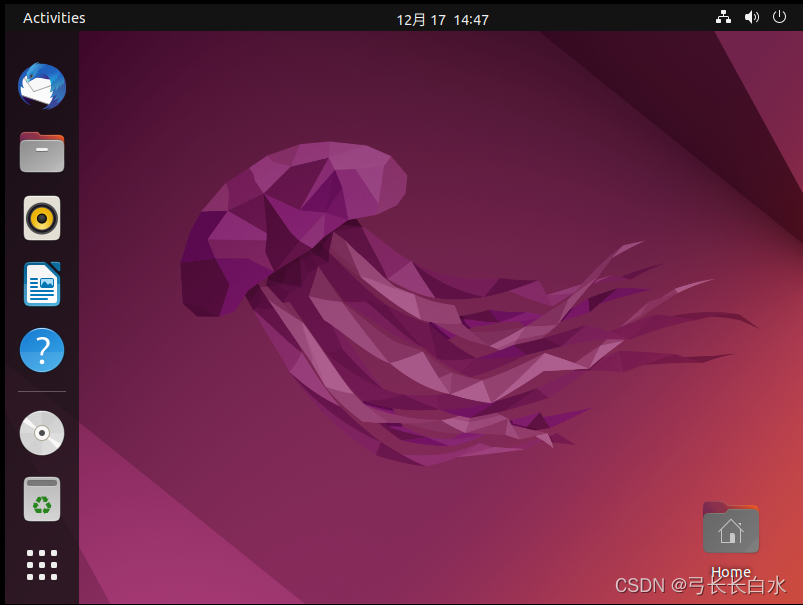803x605 pixels.
Task: Open Rhythmbox music player
Action: (x=42, y=218)
